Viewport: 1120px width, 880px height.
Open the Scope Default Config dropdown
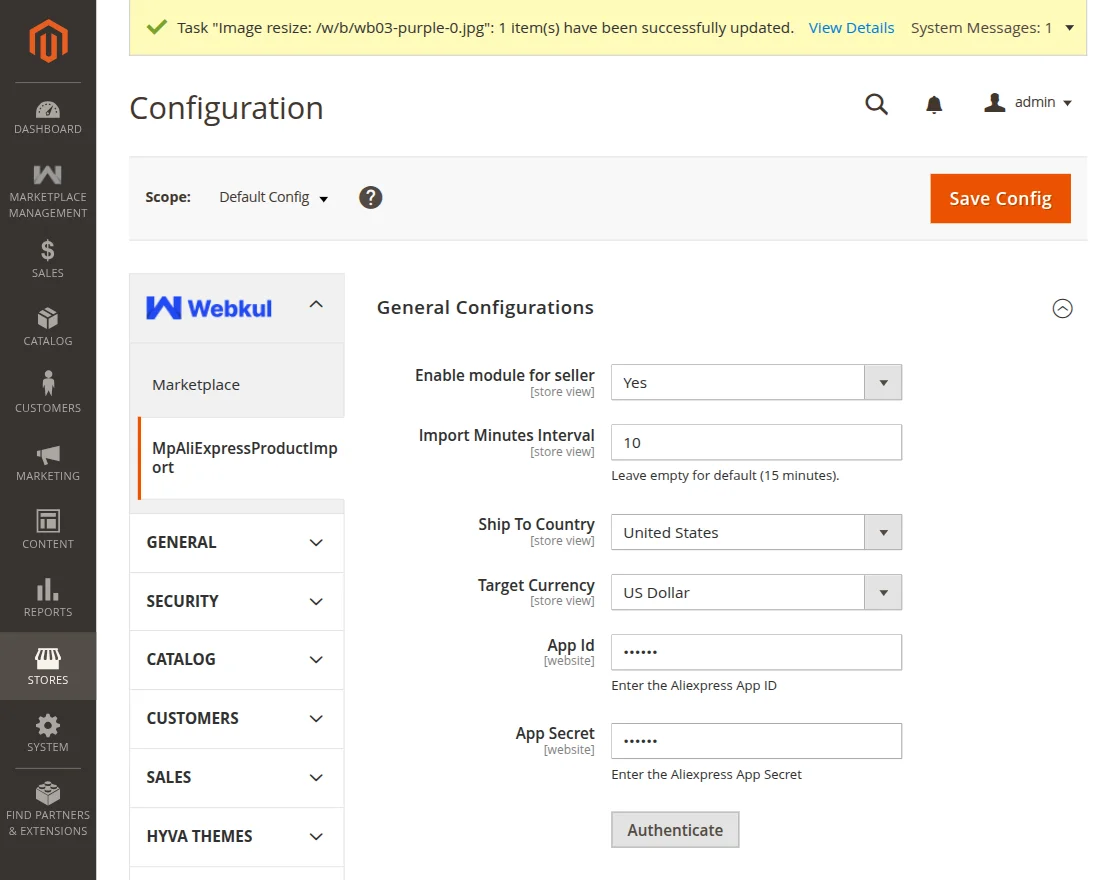tap(273, 197)
